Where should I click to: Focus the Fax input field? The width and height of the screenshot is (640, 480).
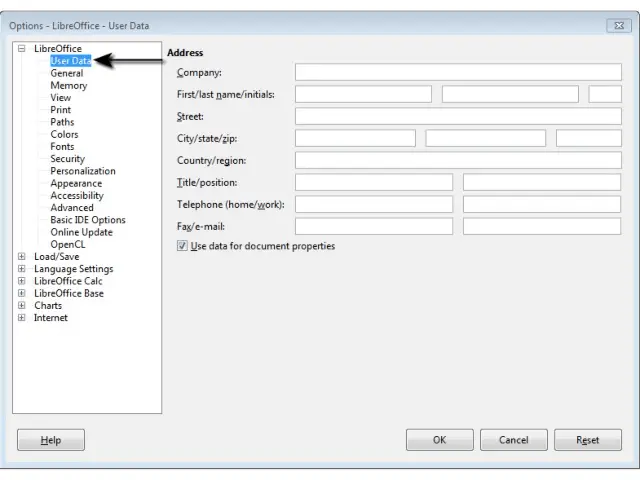(x=374, y=227)
